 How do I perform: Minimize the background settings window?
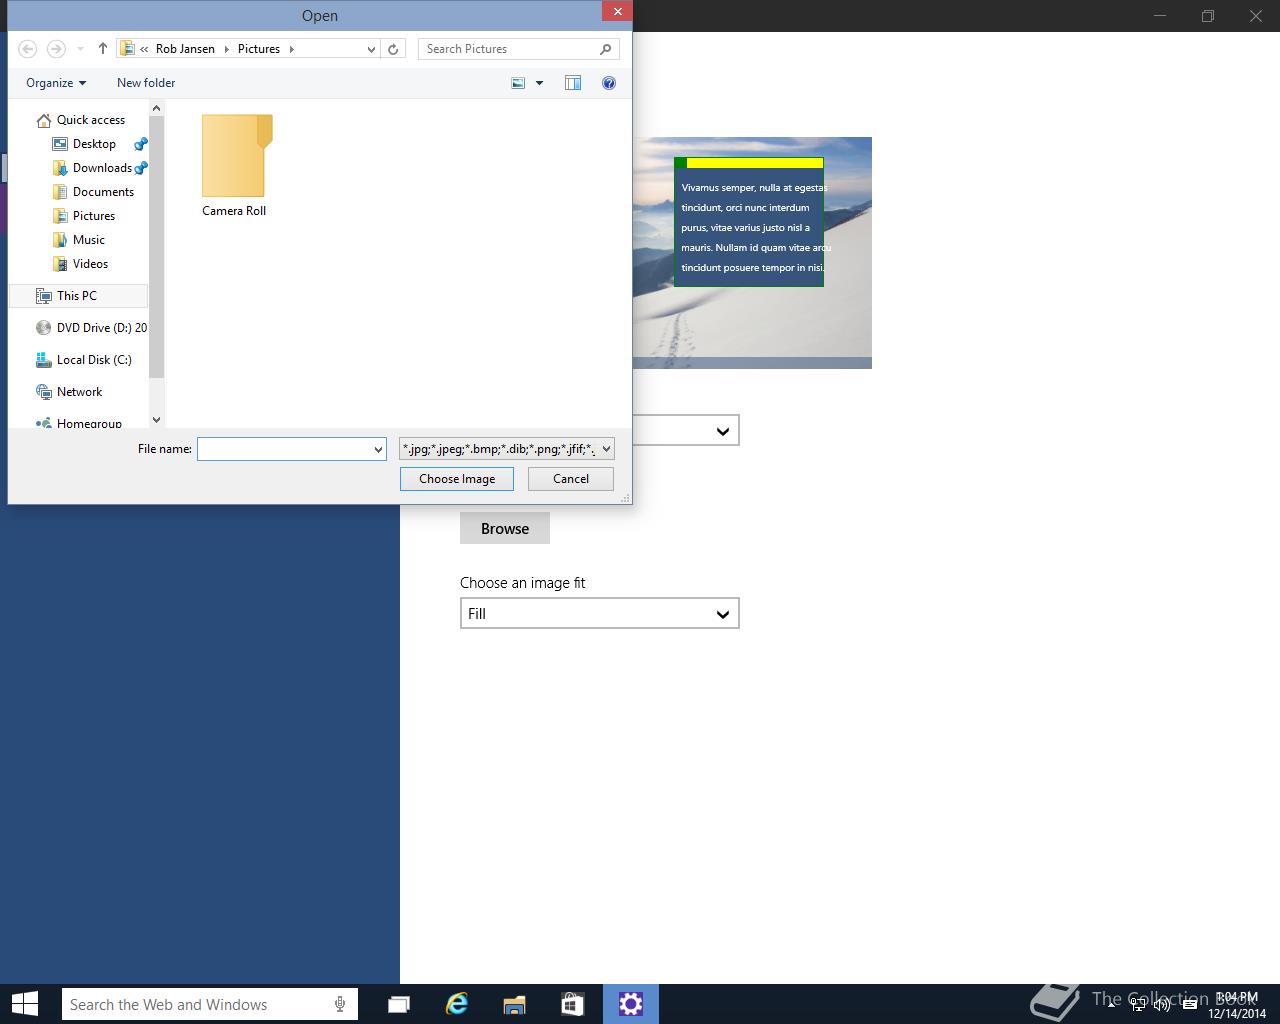pyautogui.click(x=1161, y=16)
